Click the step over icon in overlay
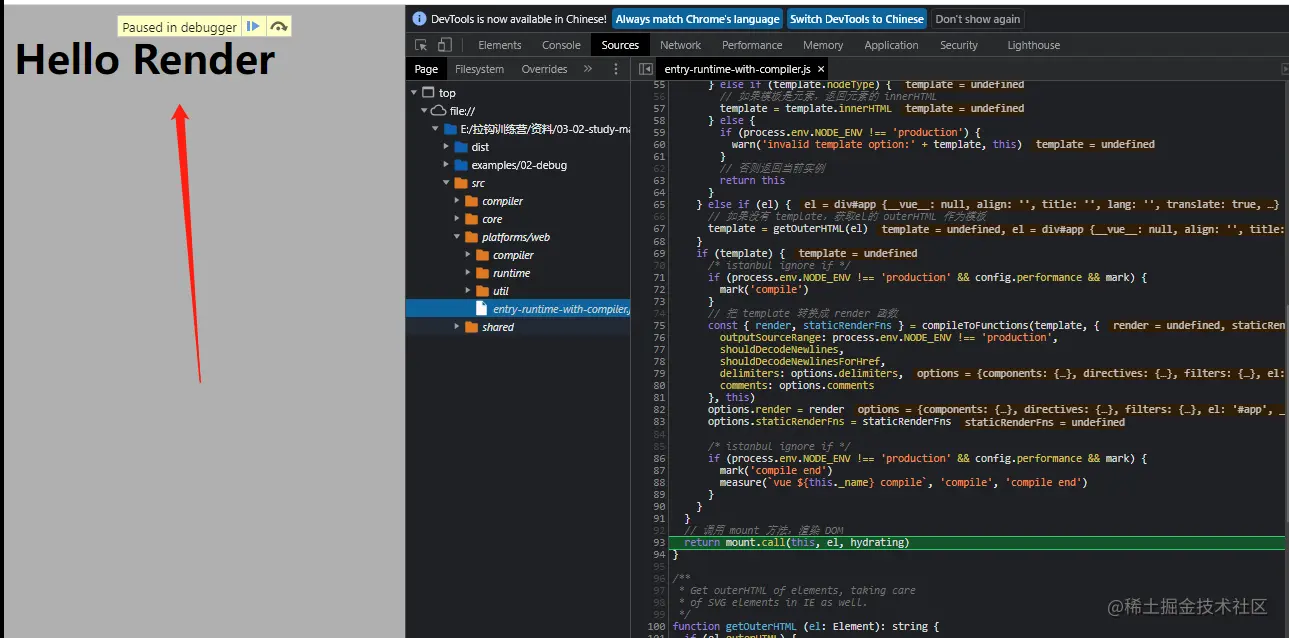This screenshot has height=638, width=1289. click(279, 27)
